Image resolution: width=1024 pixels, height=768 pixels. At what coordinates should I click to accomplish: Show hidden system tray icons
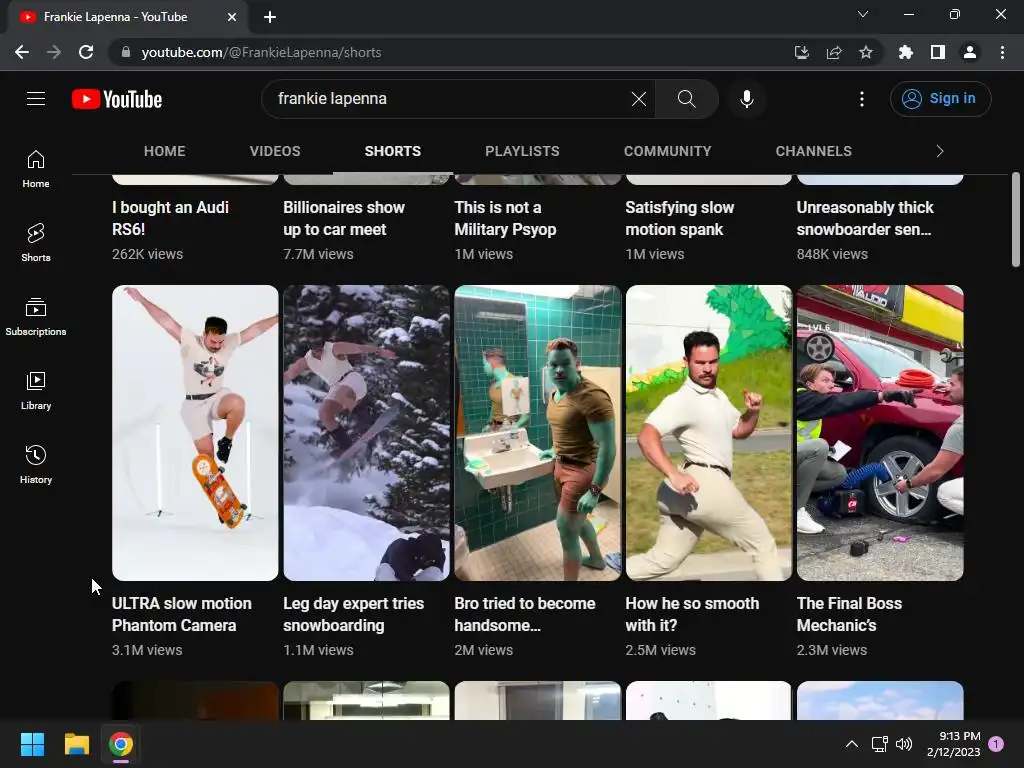point(852,744)
